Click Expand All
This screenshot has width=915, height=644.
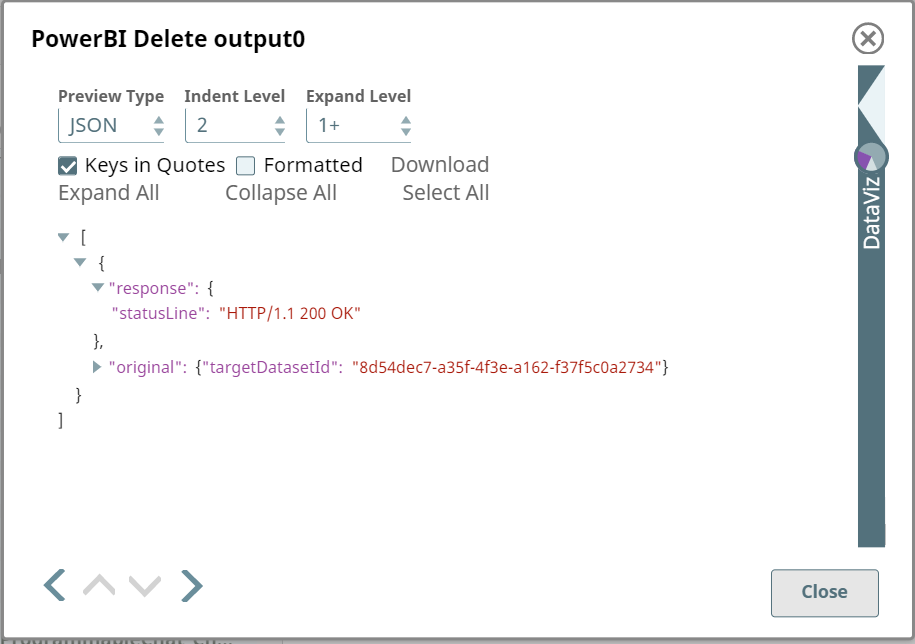pos(109,193)
